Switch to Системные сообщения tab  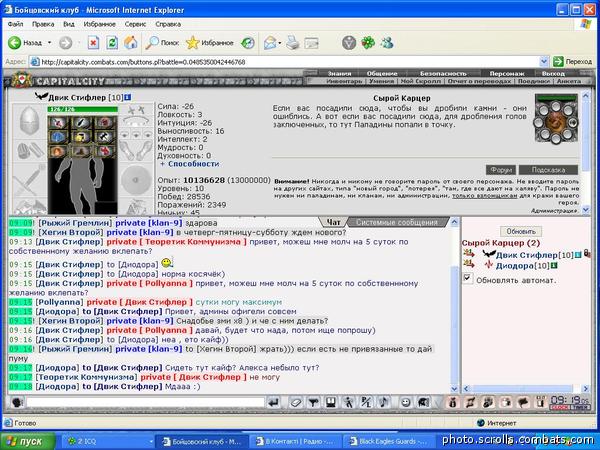tap(397, 222)
